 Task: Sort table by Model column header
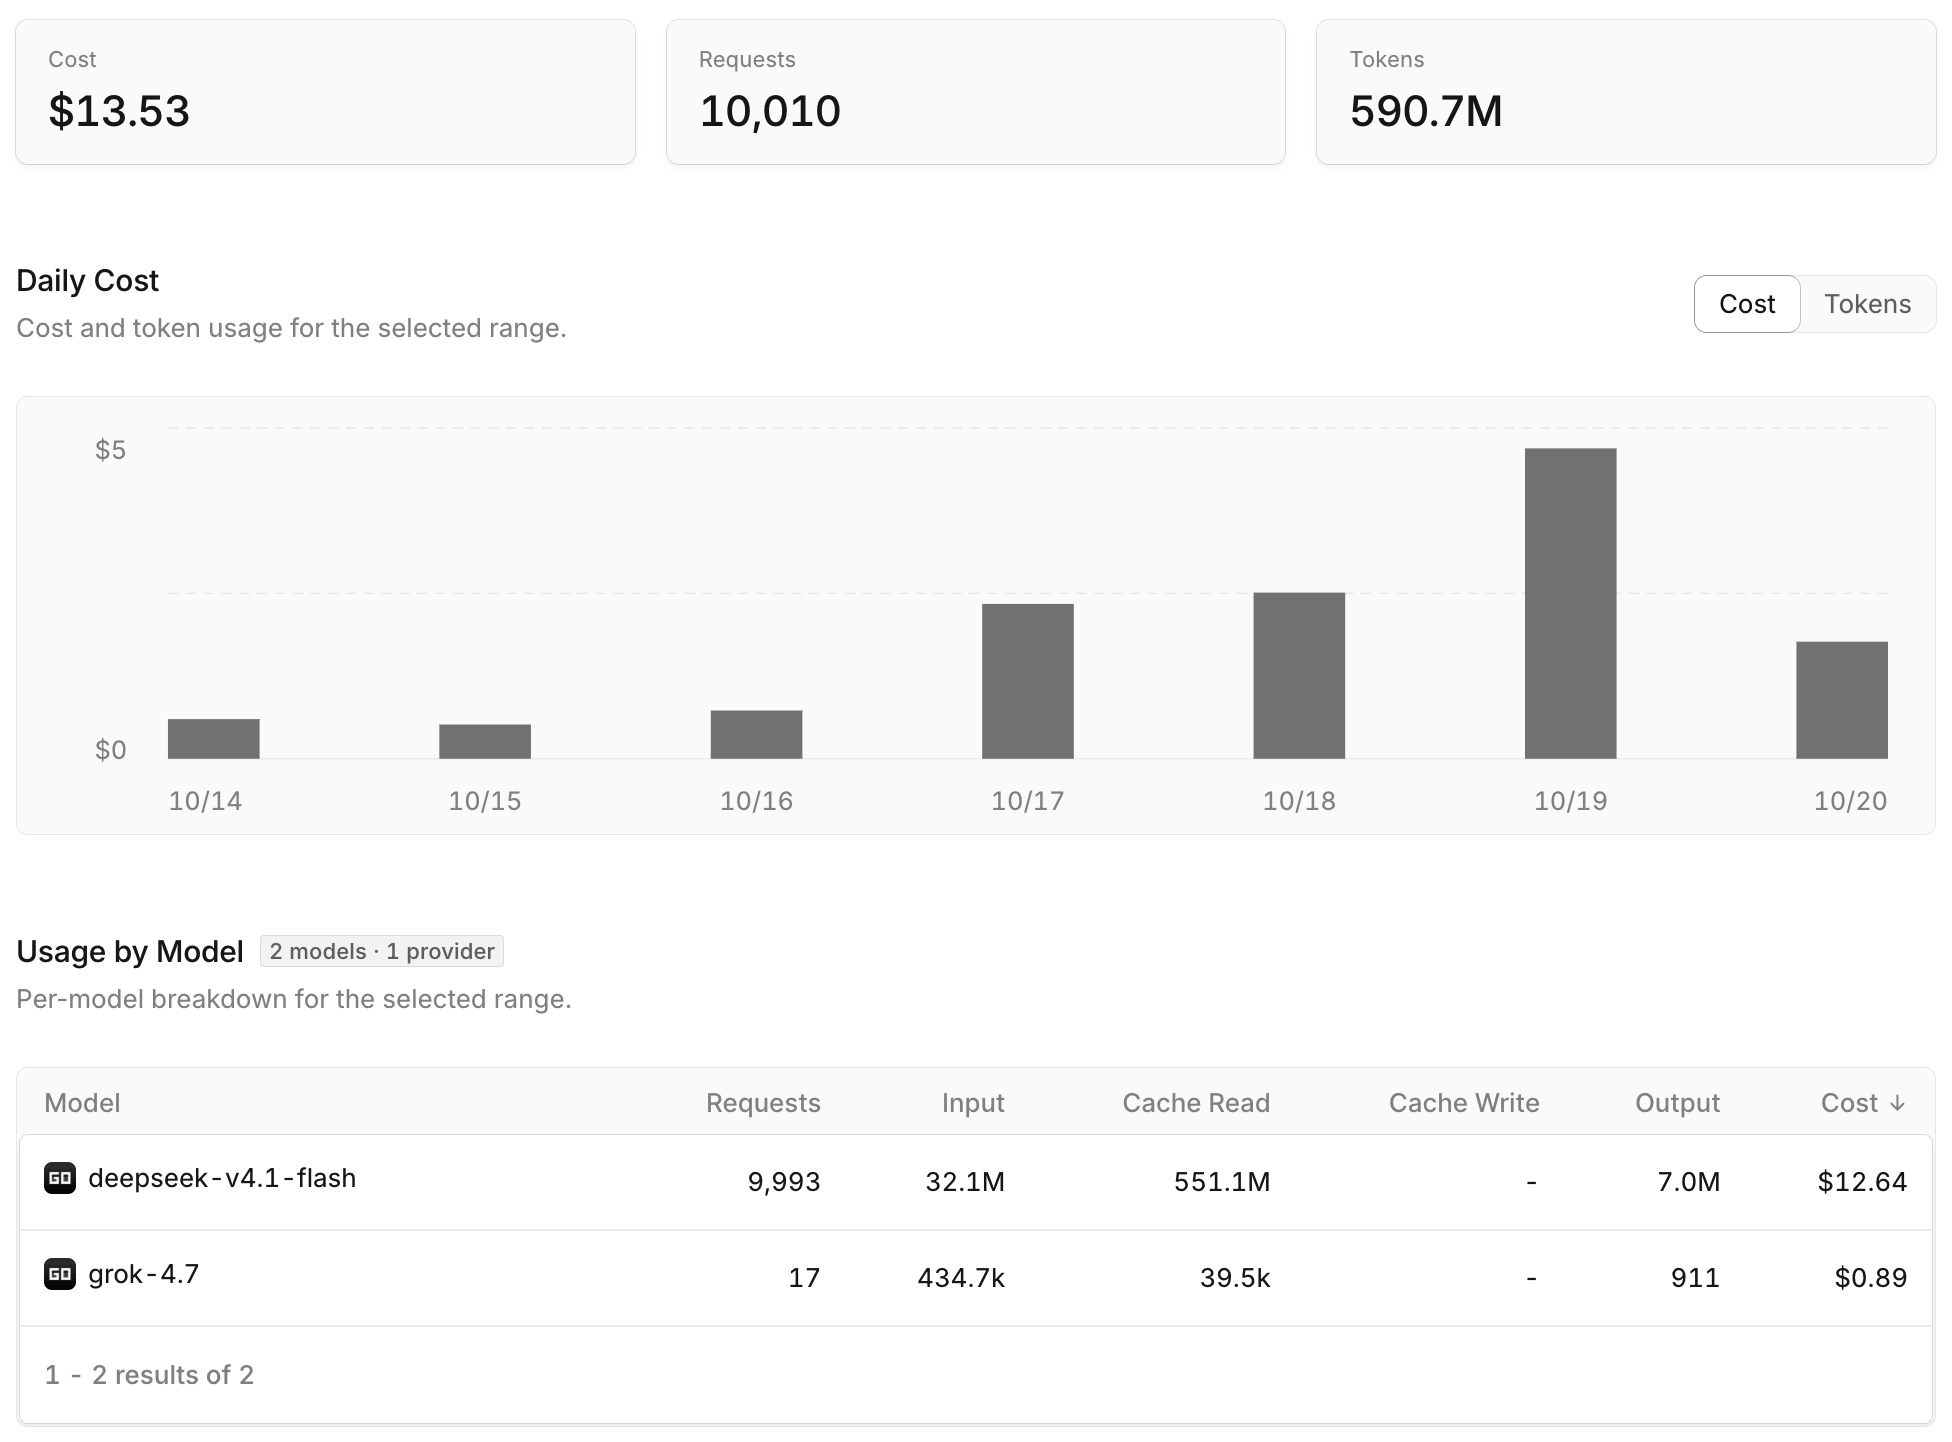tap(82, 1103)
